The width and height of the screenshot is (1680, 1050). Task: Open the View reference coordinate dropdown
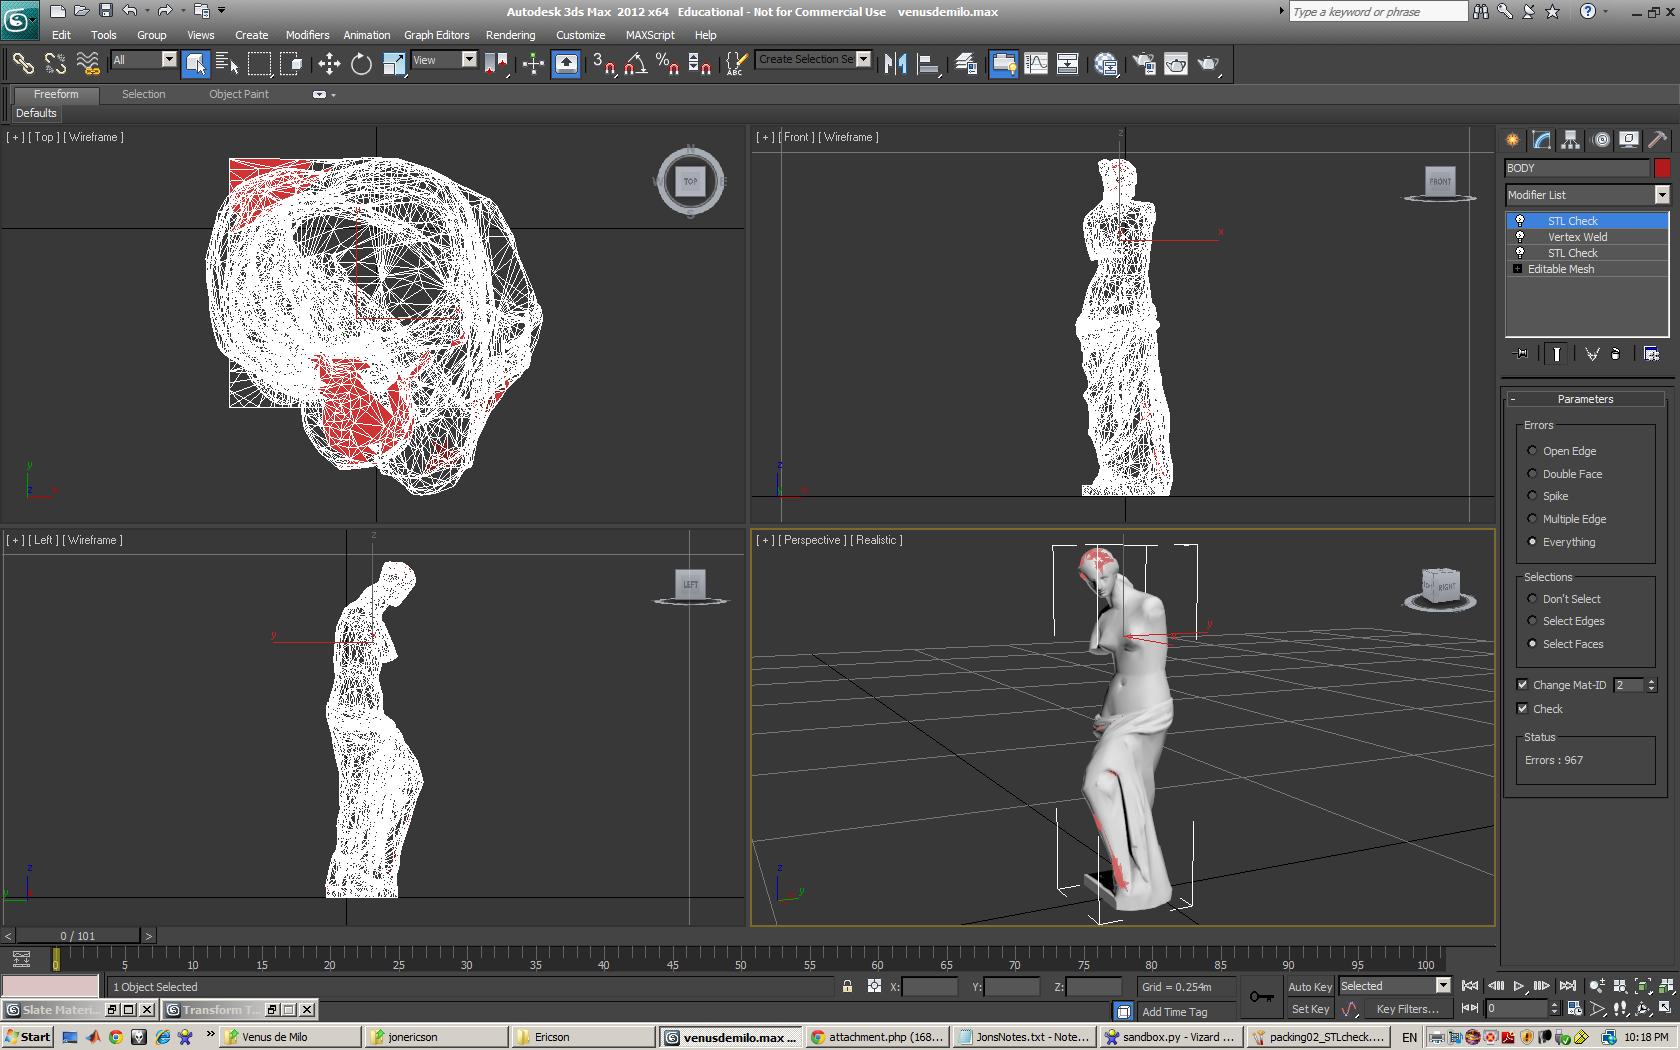(x=468, y=60)
